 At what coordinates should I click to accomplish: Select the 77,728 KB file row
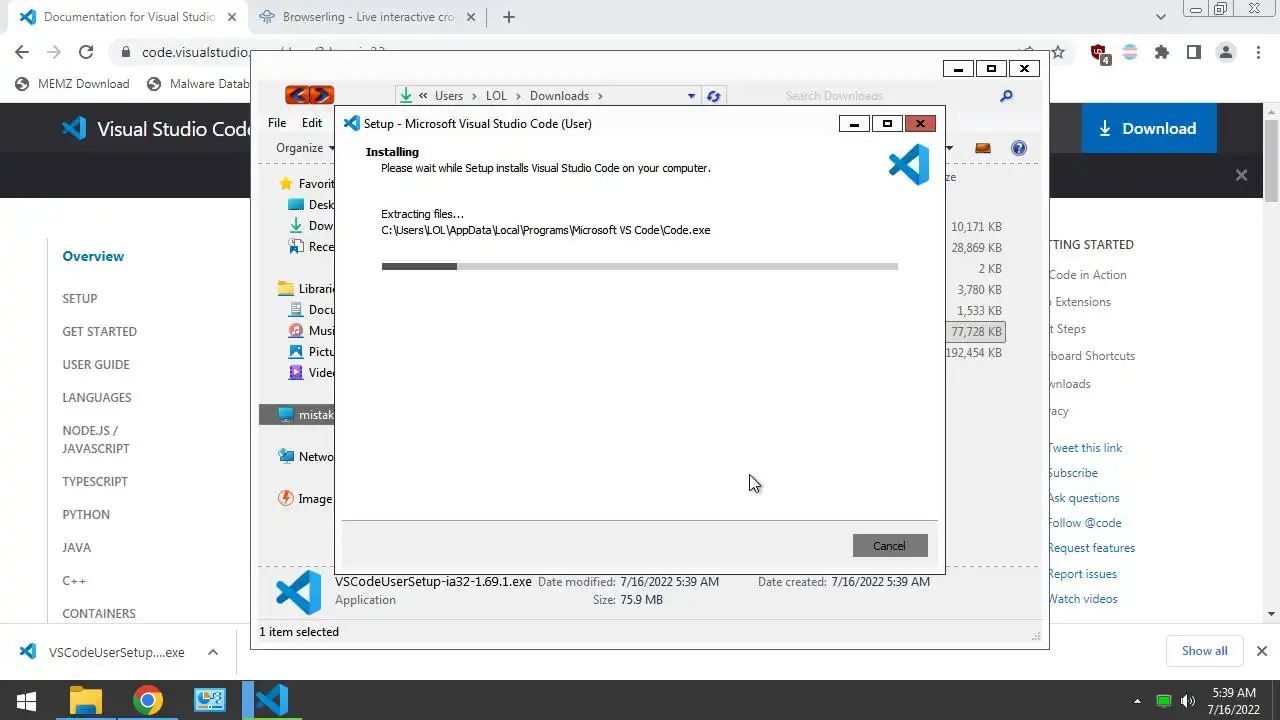[x=976, y=332]
